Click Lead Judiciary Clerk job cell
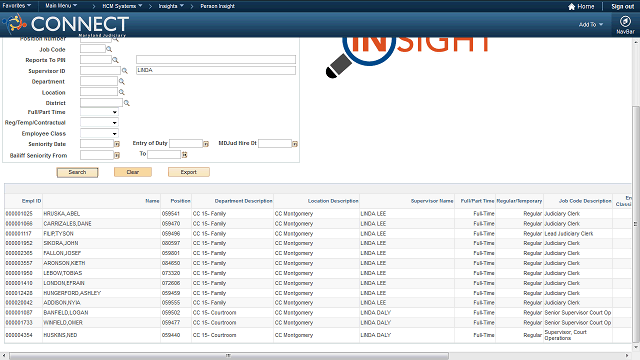 click(x=578, y=233)
